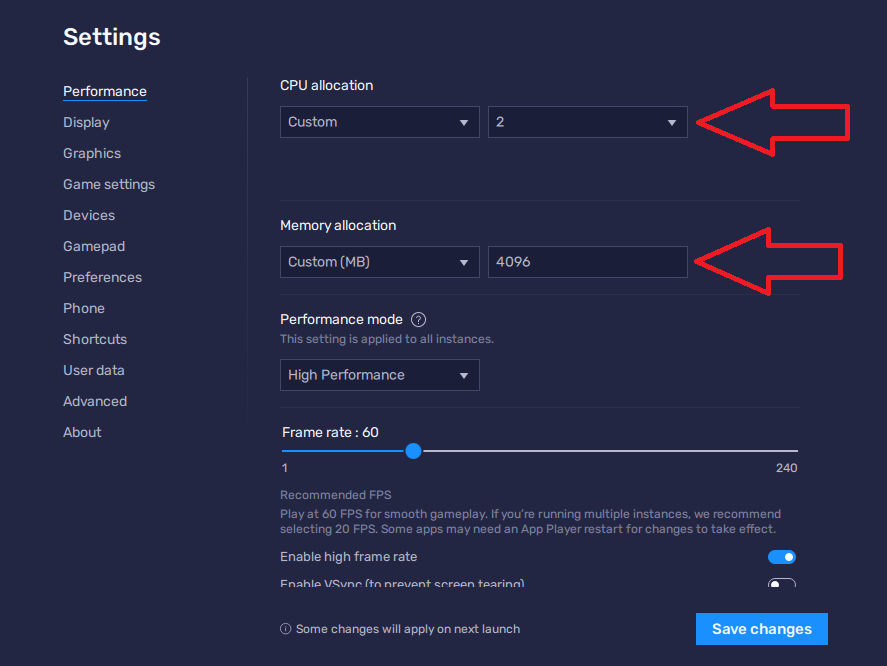Select the Devices tab

[x=89, y=215]
